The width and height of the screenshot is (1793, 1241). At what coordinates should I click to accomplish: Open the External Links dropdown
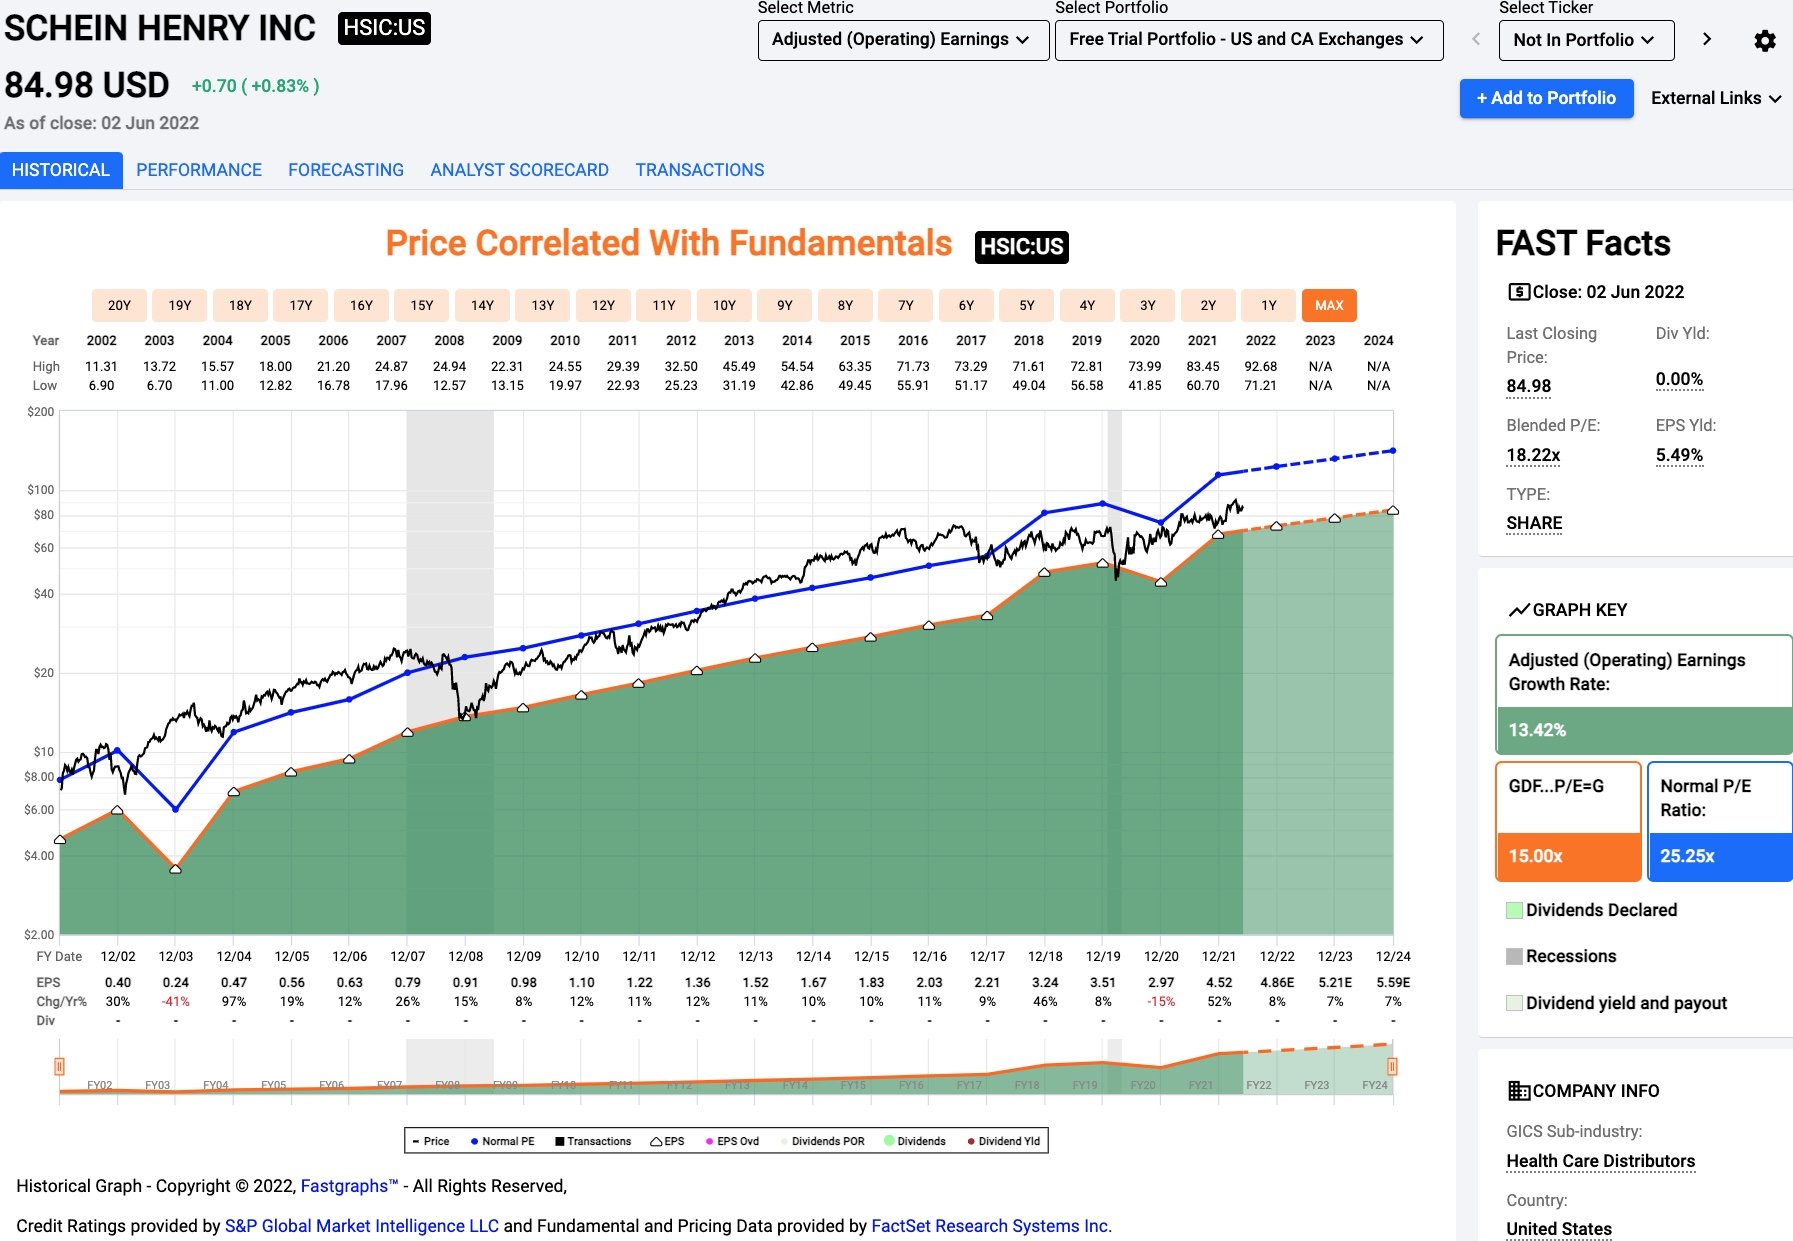point(1715,98)
